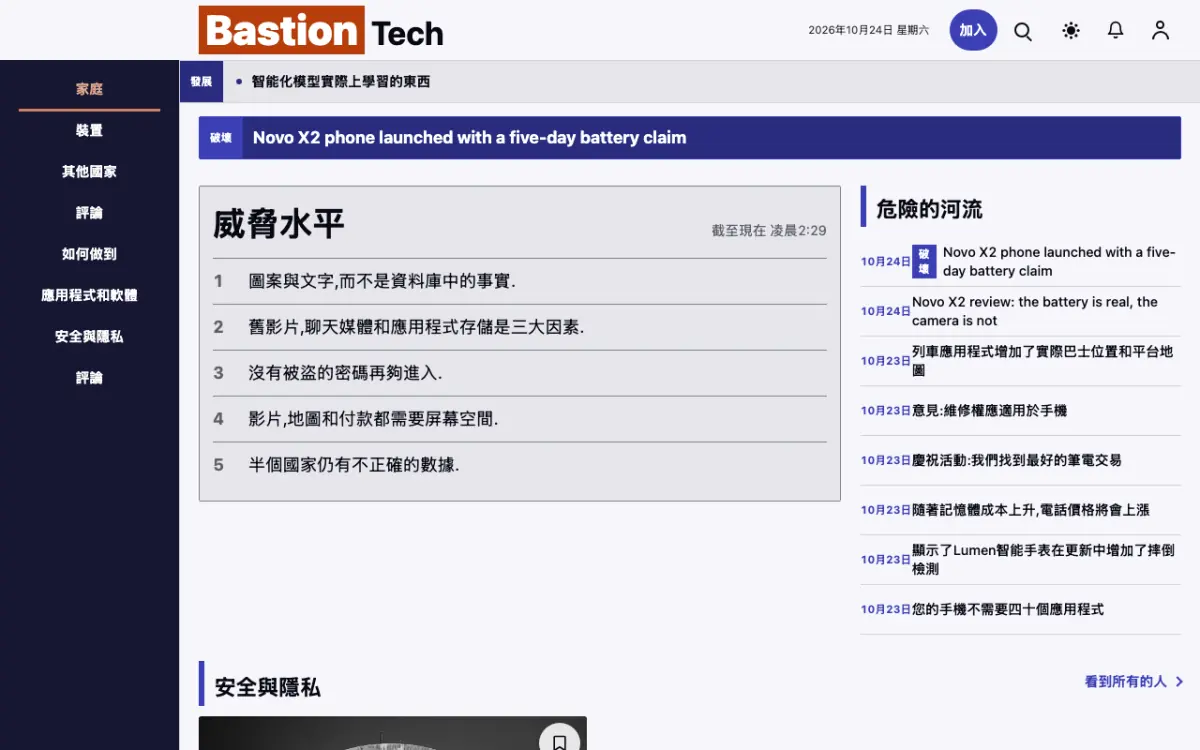This screenshot has width=1200, height=750.
Task: Open the 裝置 sidebar section
Action: 89,130
